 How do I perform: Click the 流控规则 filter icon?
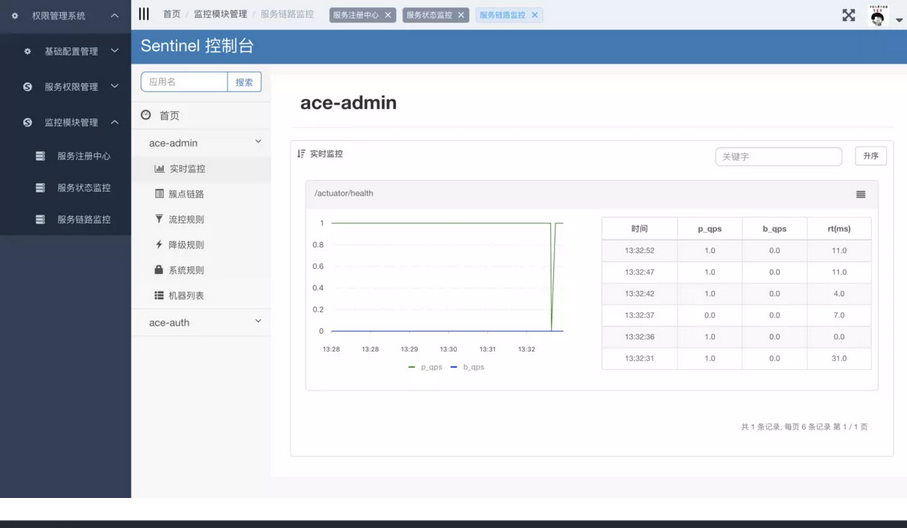click(x=159, y=219)
